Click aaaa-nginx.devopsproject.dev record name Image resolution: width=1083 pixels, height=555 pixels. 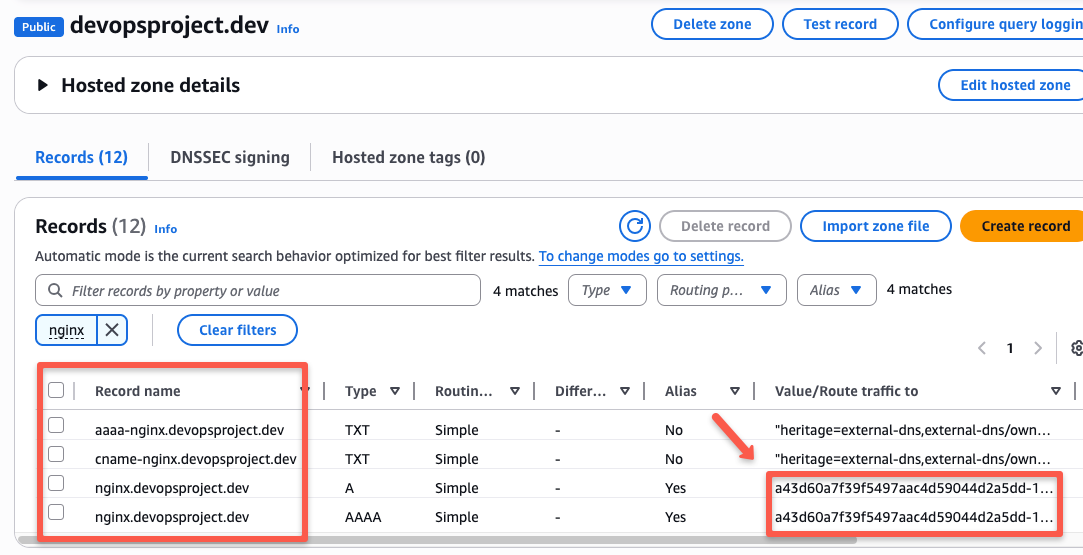tap(189, 430)
